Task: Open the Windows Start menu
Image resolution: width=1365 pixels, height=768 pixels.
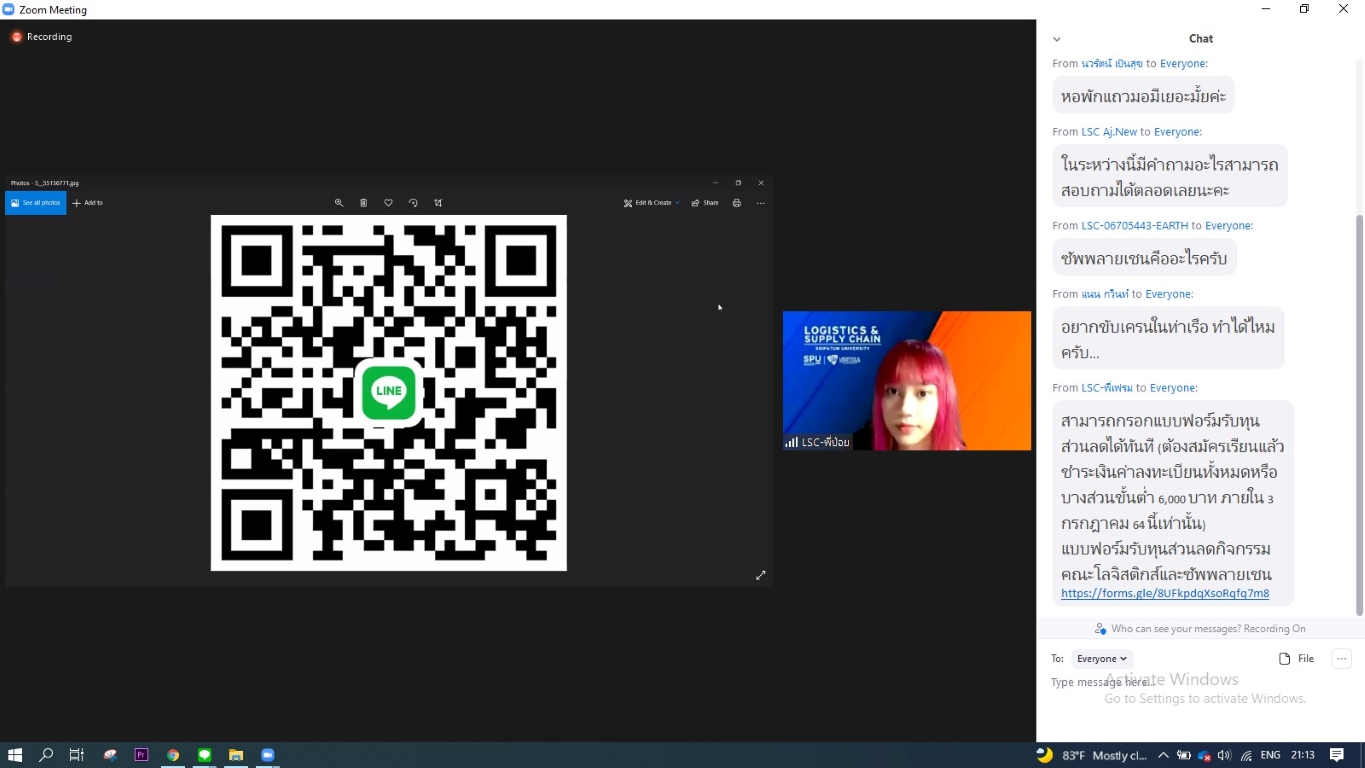Action: (15, 755)
